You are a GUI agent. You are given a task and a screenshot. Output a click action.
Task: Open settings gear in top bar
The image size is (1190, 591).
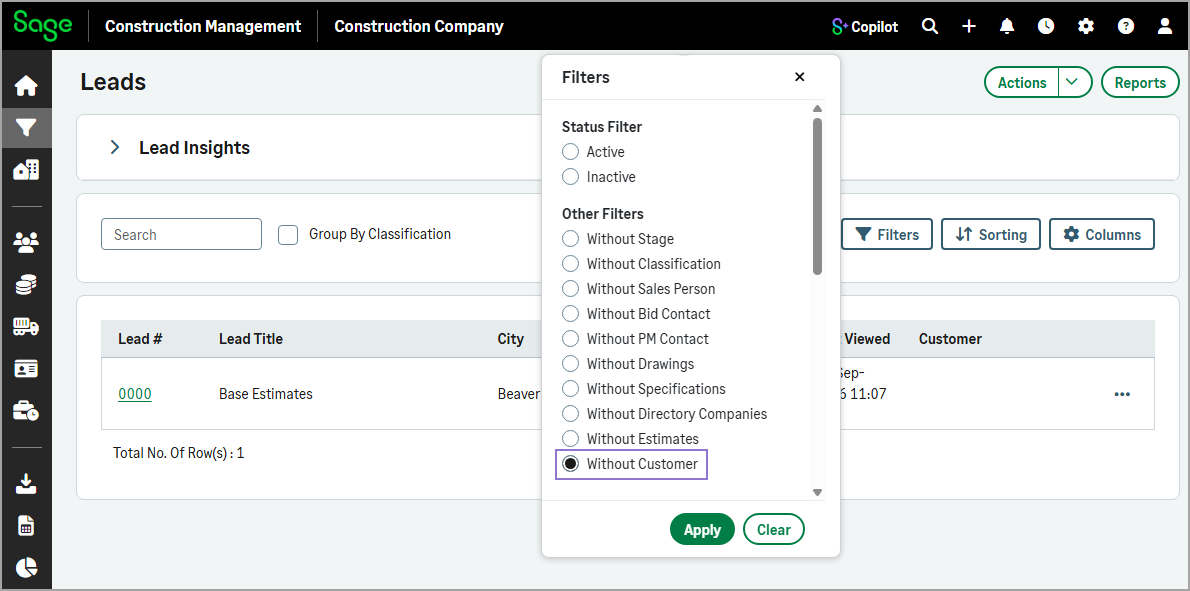(1086, 27)
